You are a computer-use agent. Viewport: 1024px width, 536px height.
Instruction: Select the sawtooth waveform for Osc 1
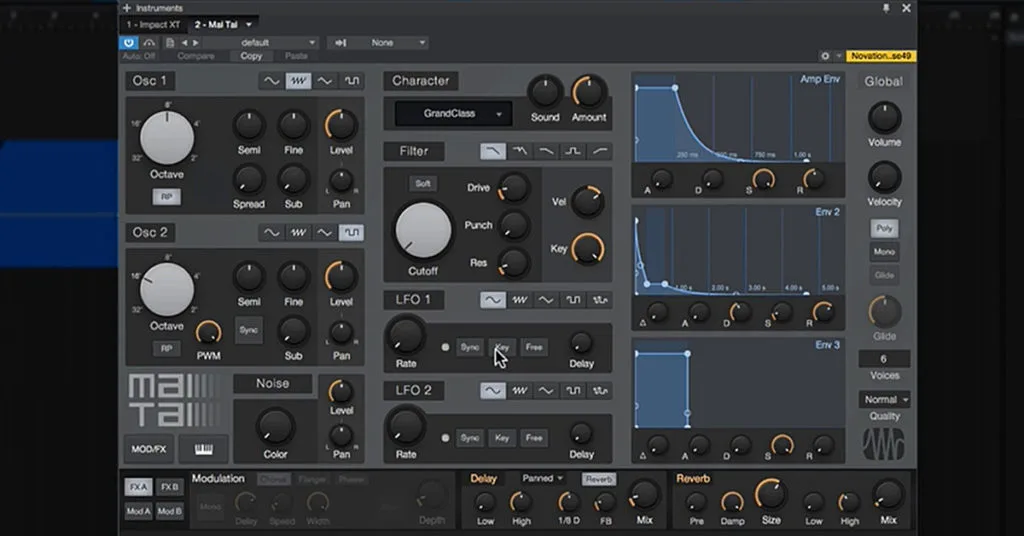298,81
